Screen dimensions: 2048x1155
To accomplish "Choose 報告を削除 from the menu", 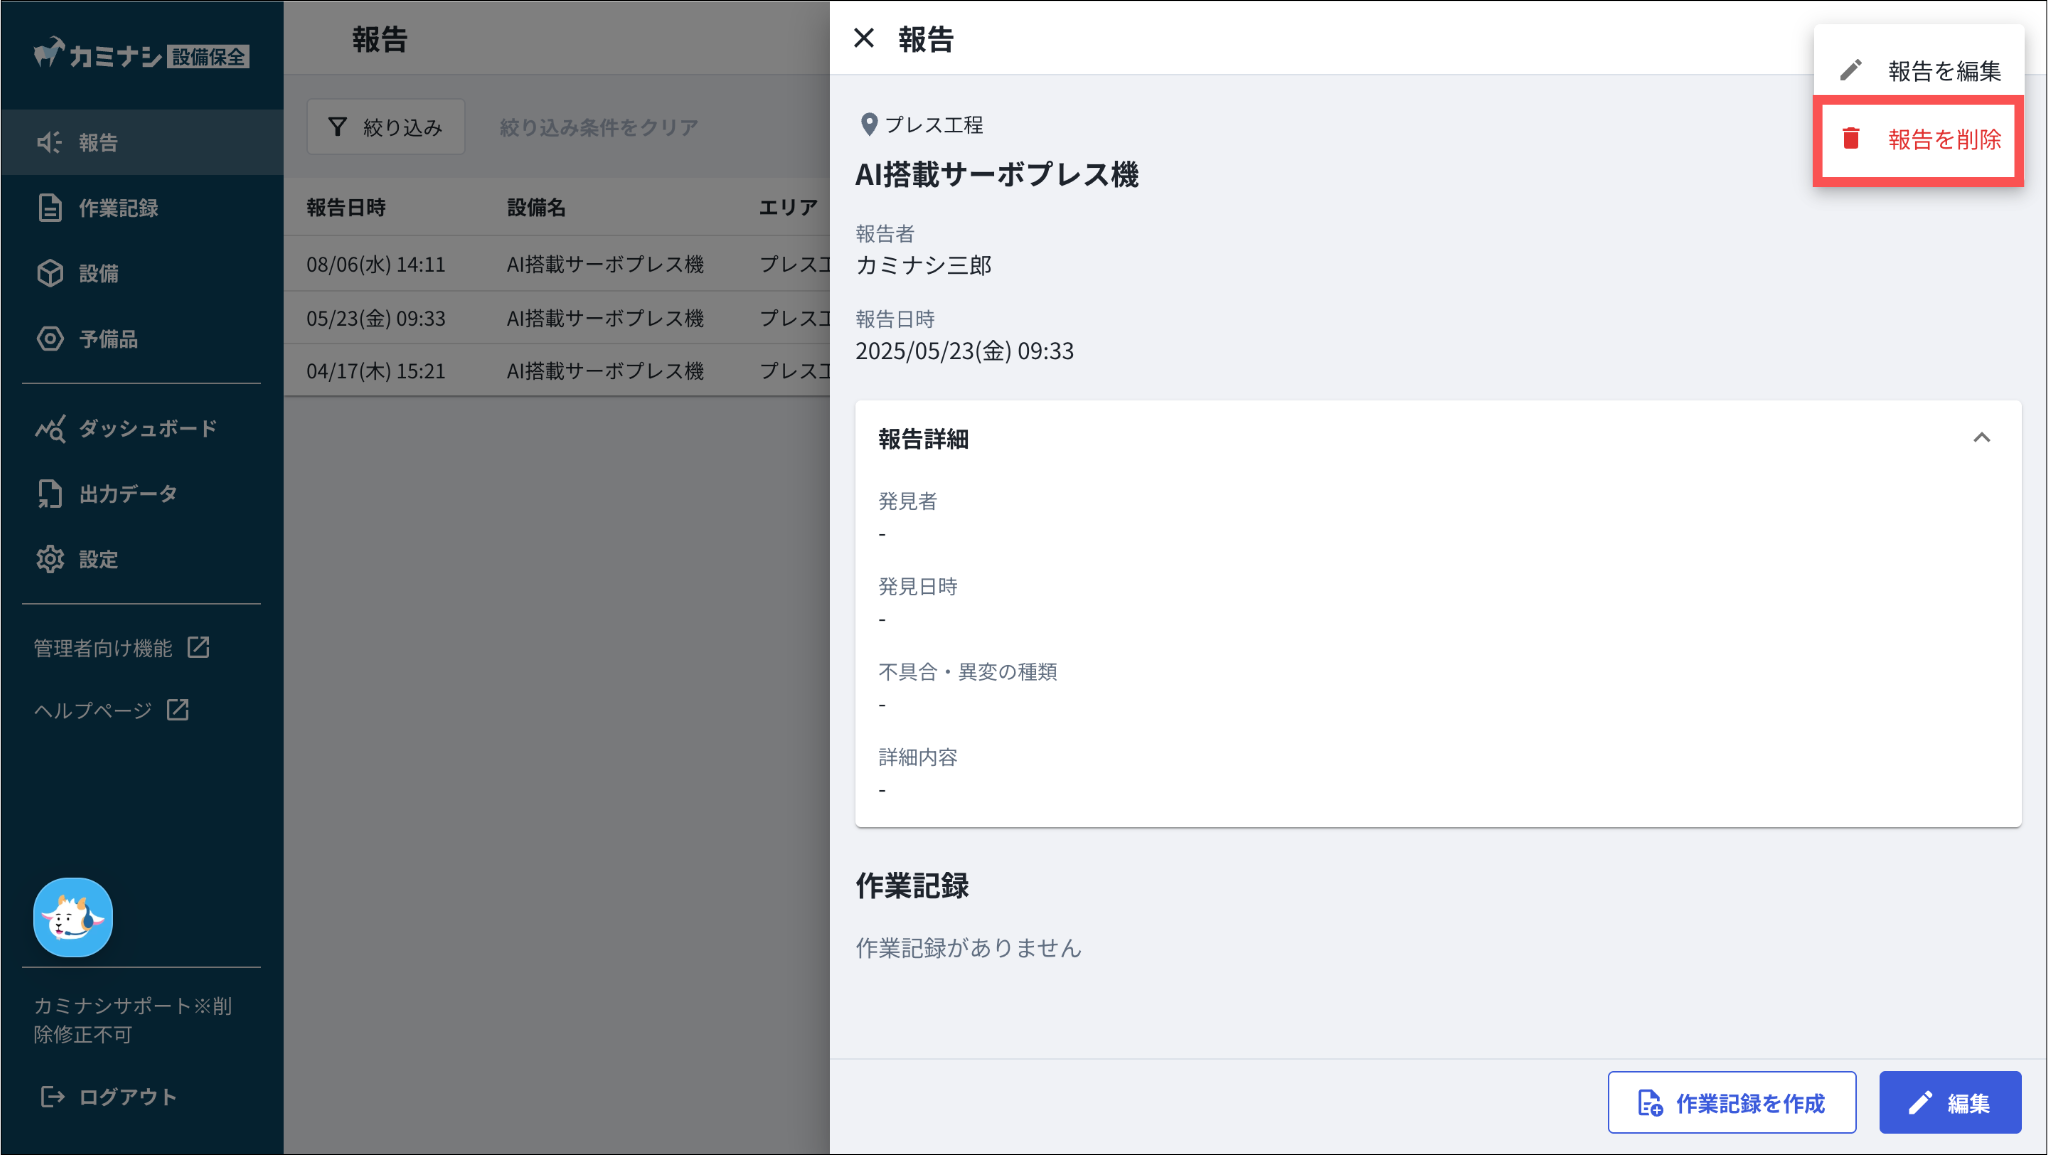I will [1918, 140].
